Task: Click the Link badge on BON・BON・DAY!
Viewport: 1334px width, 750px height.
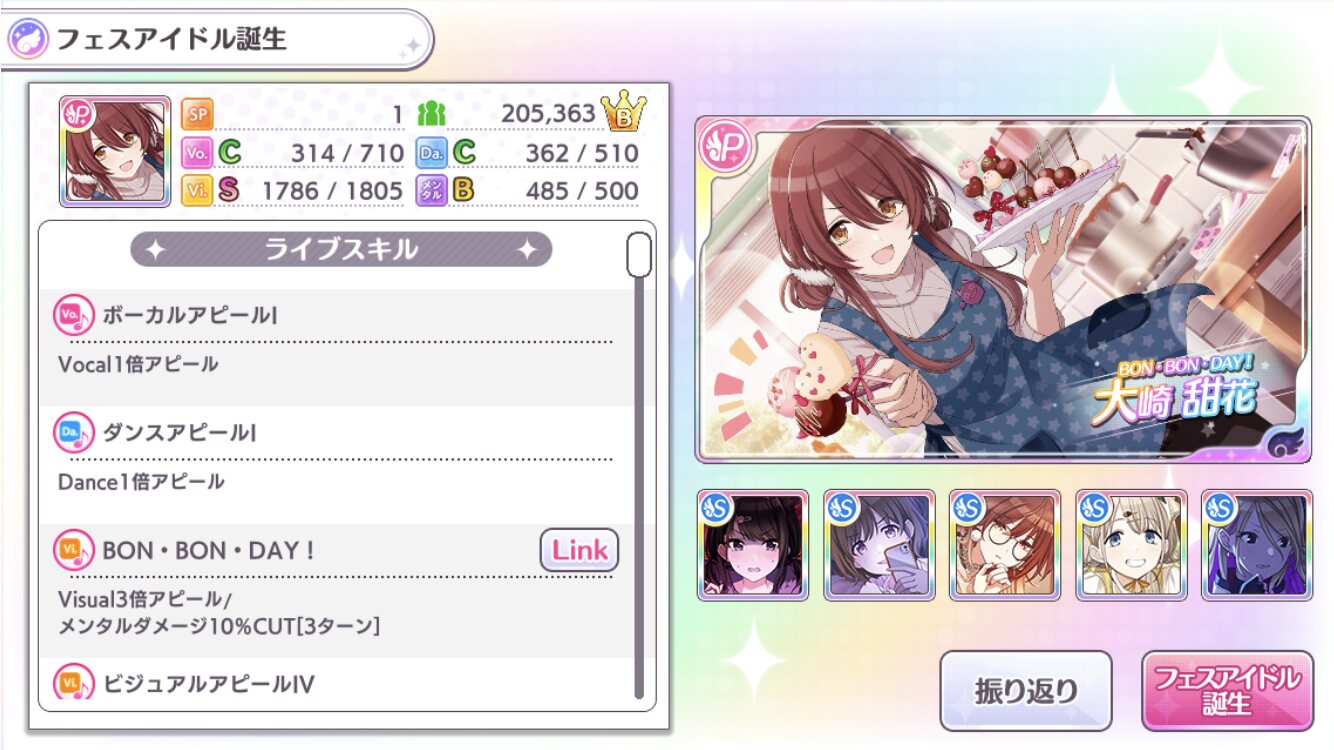Action: pyautogui.click(x=580, y=550)
